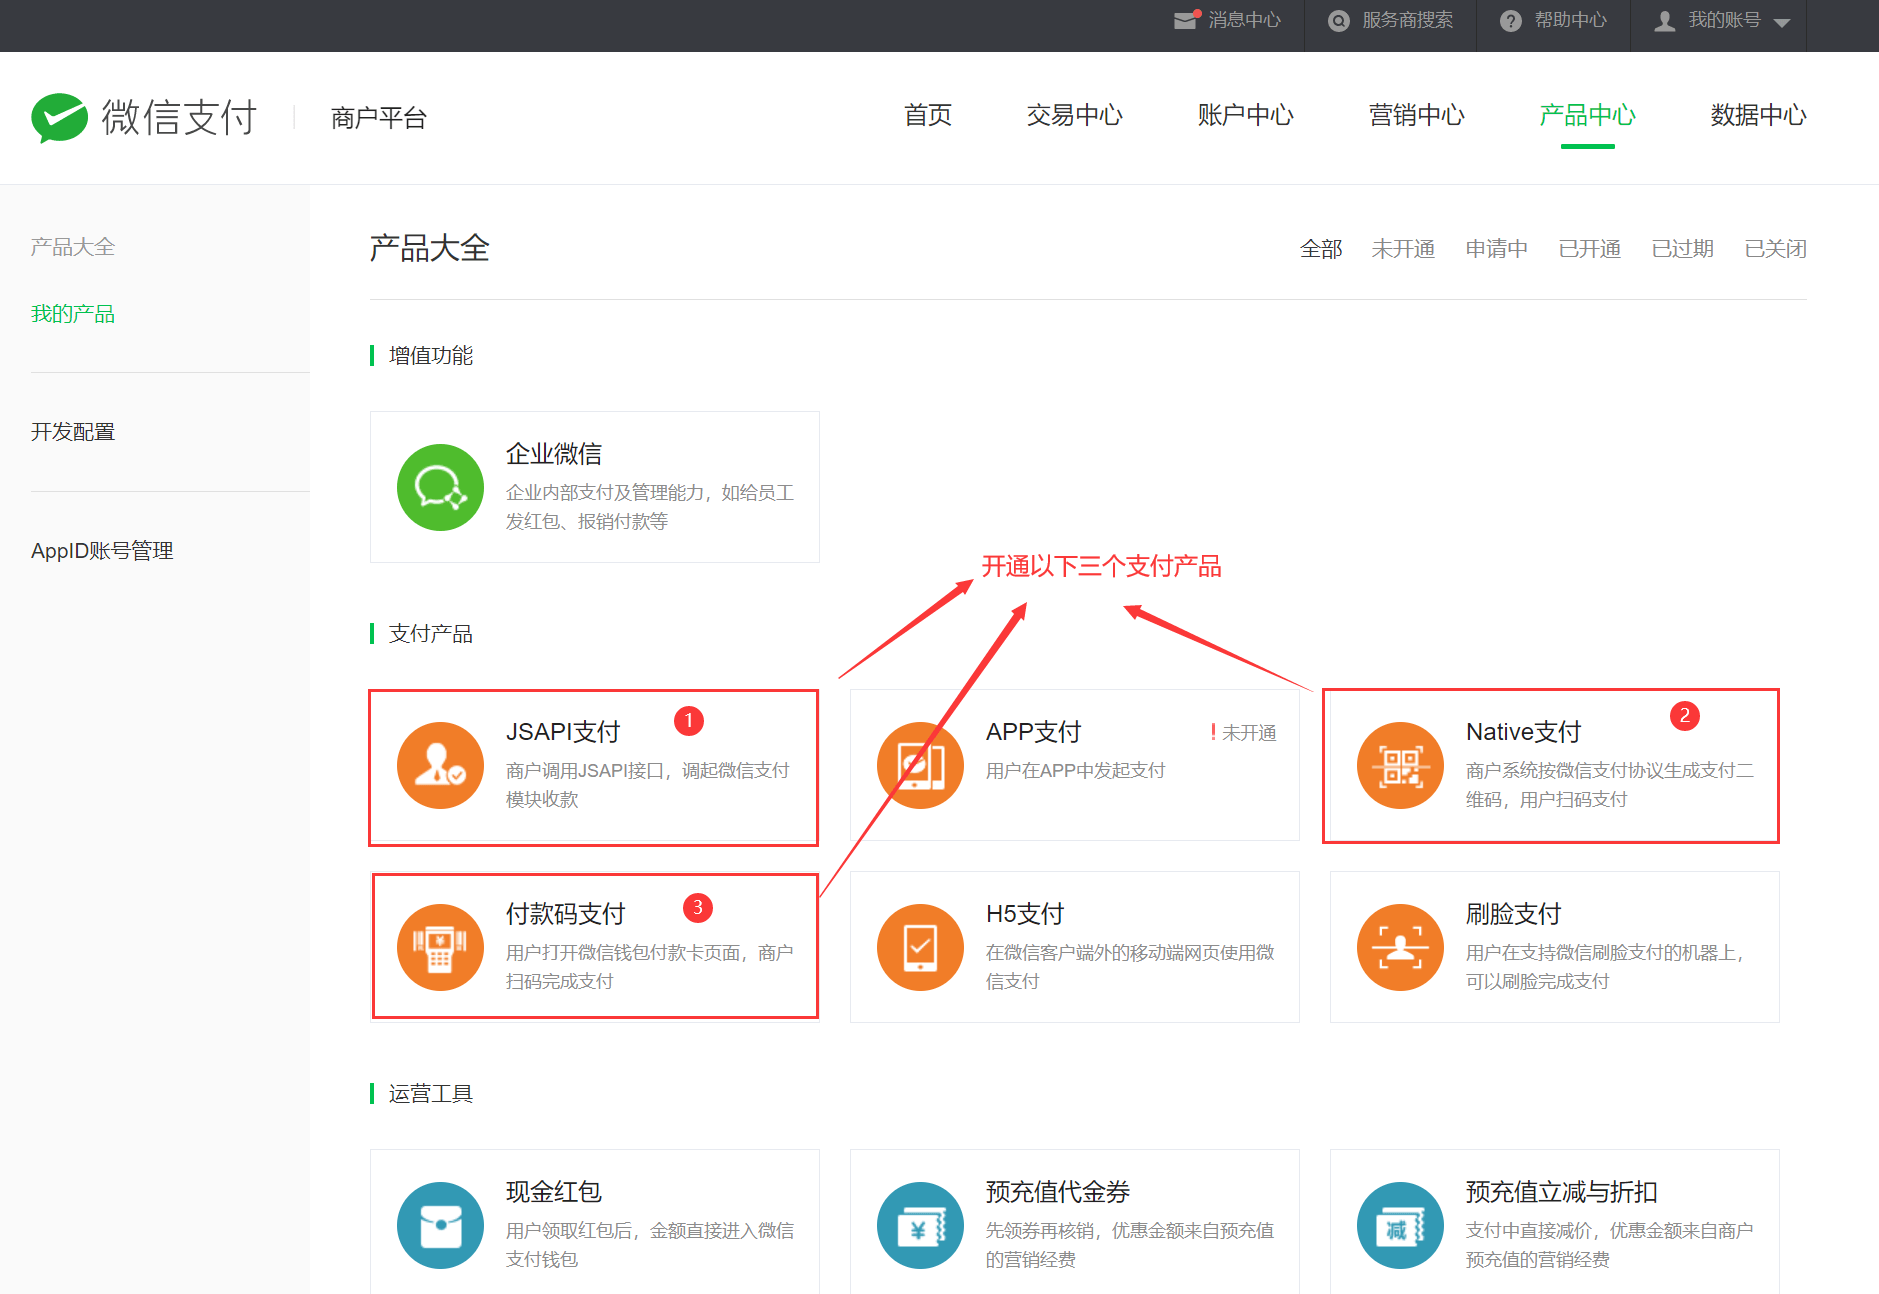Click the 现金红包 envelope icon
This screenshot has height=1294, width=1879.
pyautogui.click(x=440, y=1226)
